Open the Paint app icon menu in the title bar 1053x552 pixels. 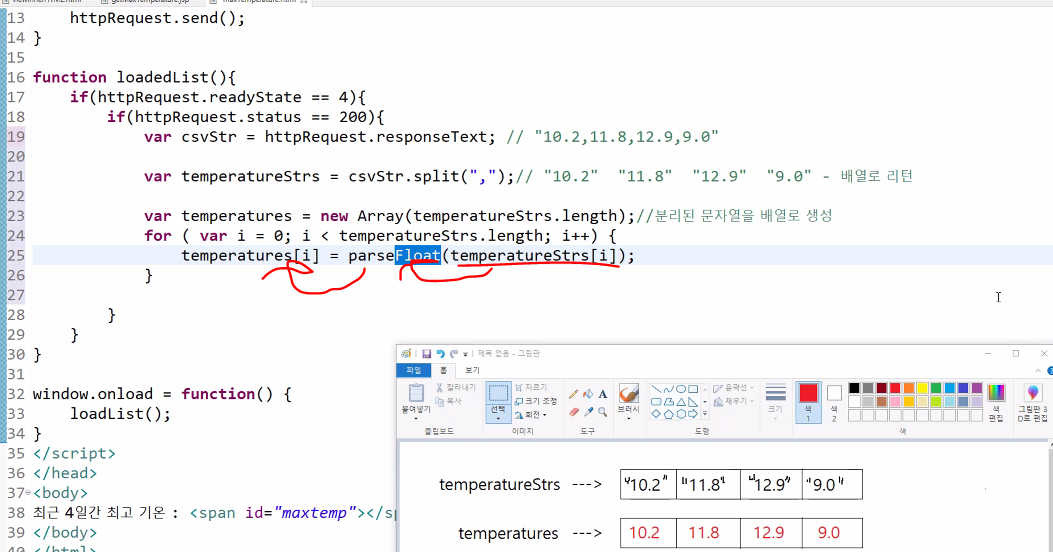tap(406, 353)
